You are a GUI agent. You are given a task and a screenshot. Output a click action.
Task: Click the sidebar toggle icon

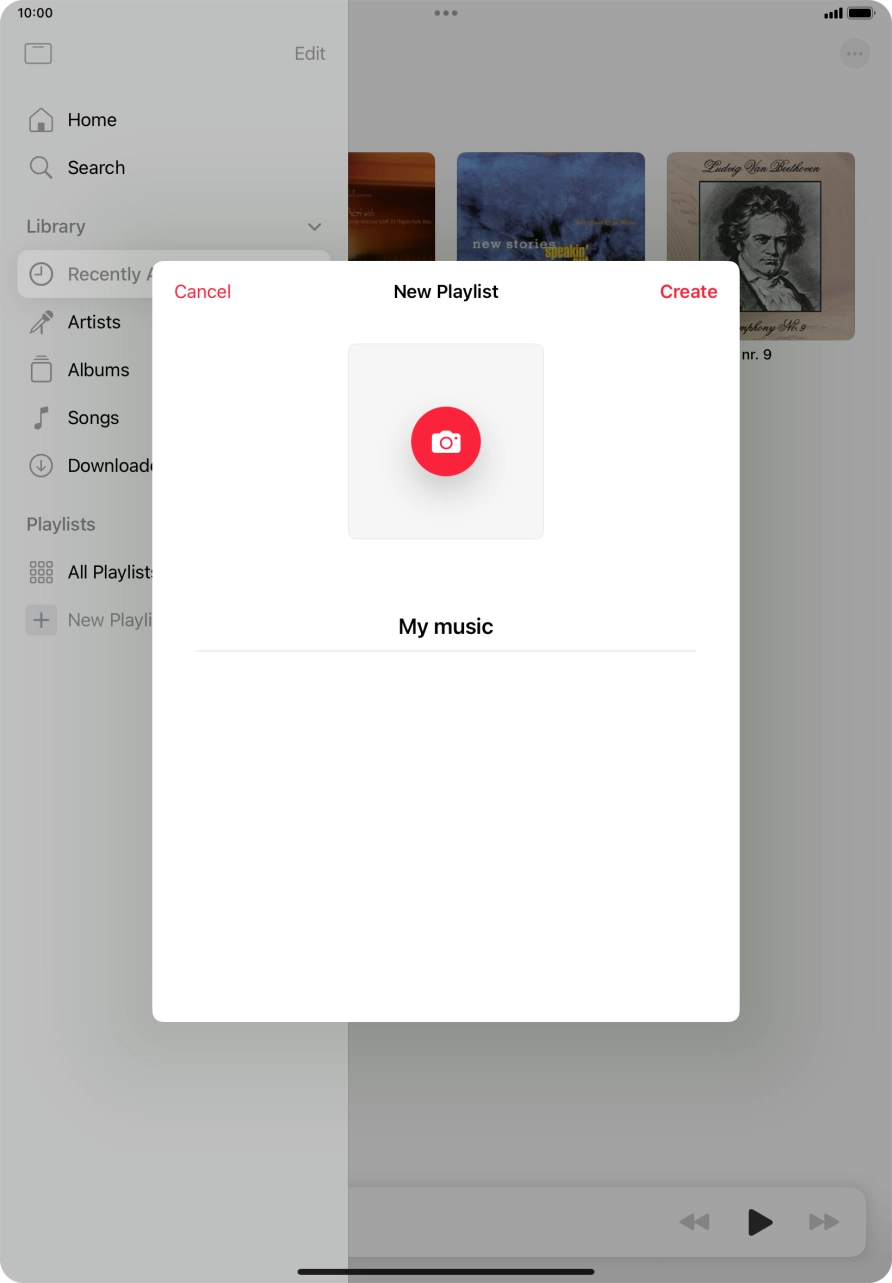[x=38, y=54]
